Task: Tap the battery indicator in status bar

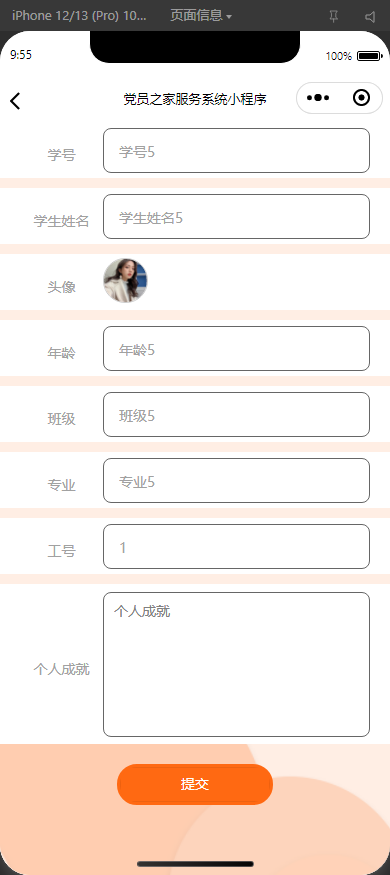Action: click(369, 56)
